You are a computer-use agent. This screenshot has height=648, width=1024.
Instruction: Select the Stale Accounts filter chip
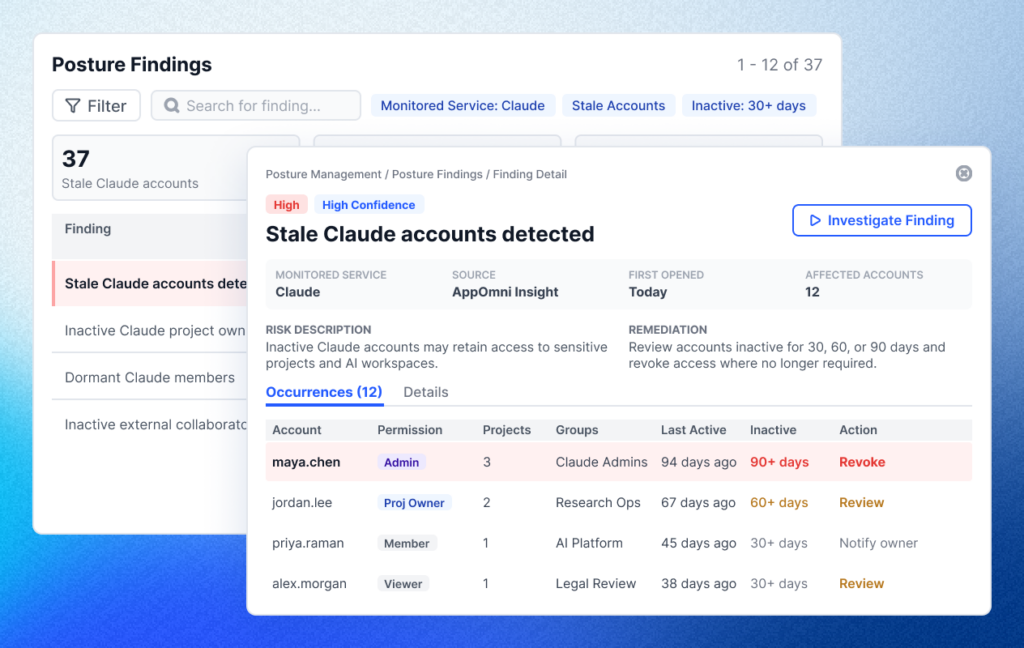(618, 106)
